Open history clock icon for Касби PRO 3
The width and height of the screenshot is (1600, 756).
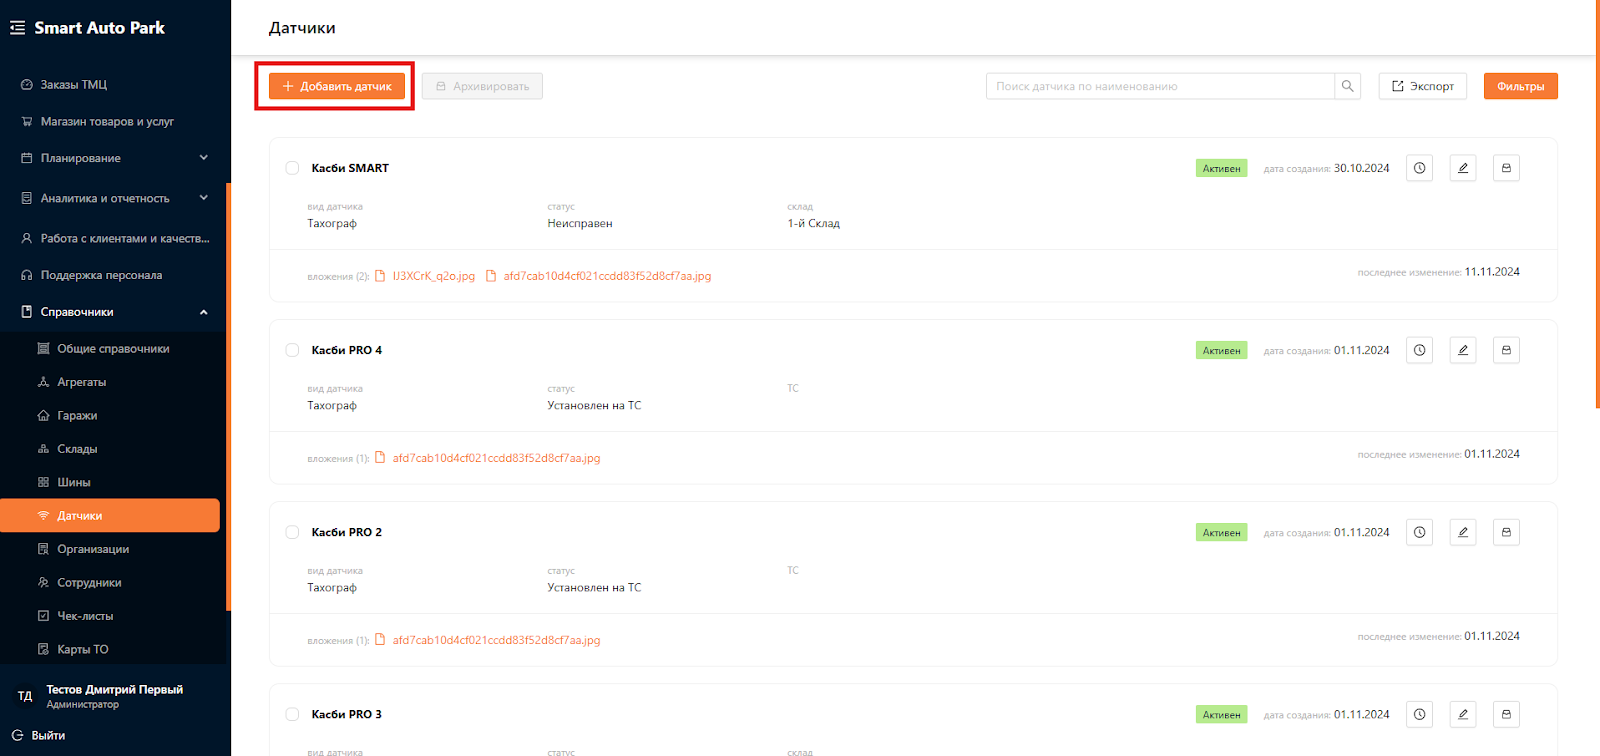point(1419,714)
